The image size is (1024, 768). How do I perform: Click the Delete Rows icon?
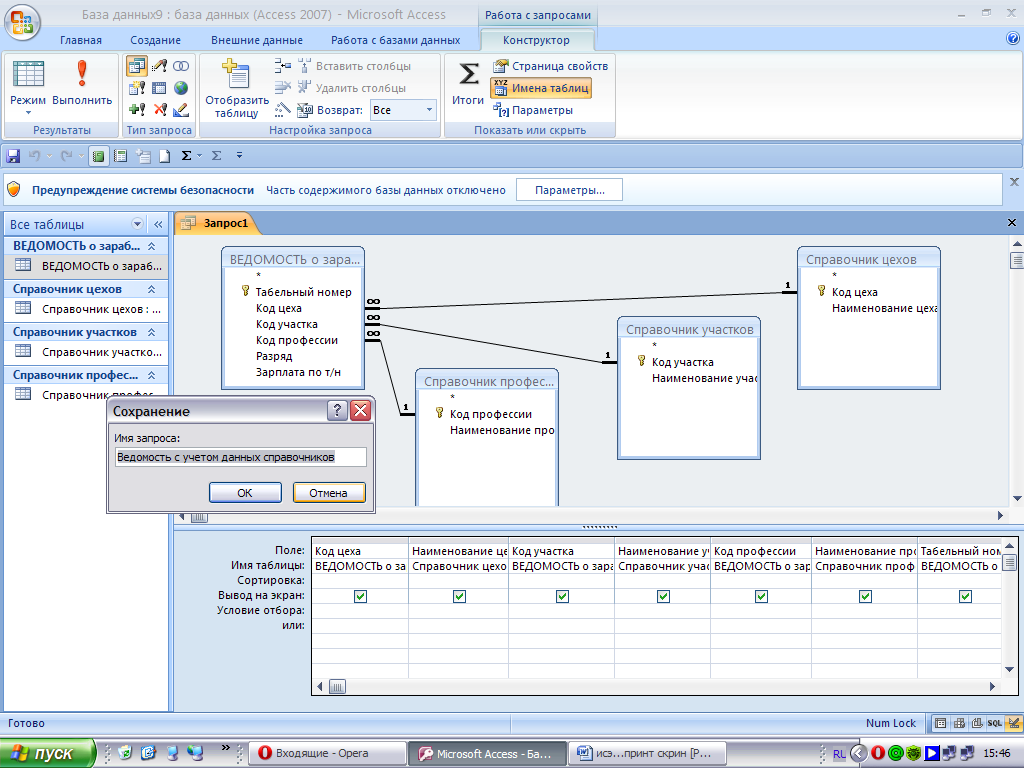(282, 88)
